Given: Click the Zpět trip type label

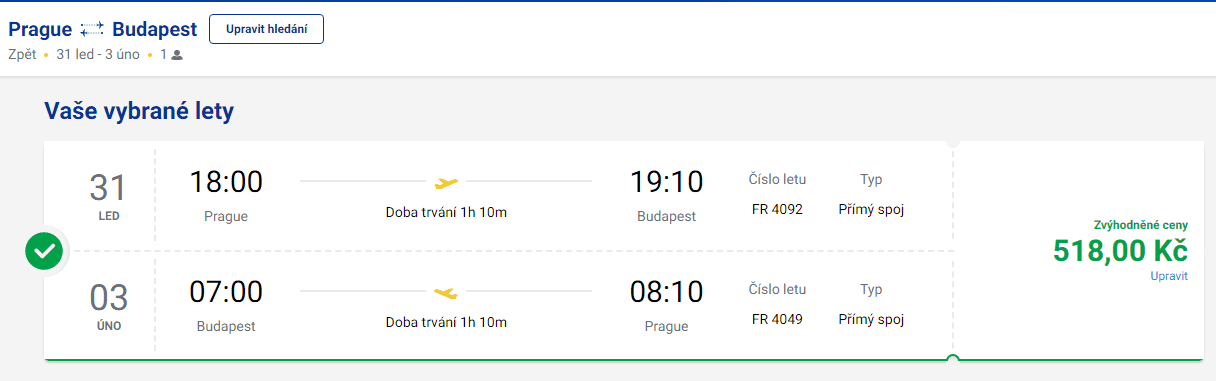Looking at the screenshot, I should (x=22, y=55).
